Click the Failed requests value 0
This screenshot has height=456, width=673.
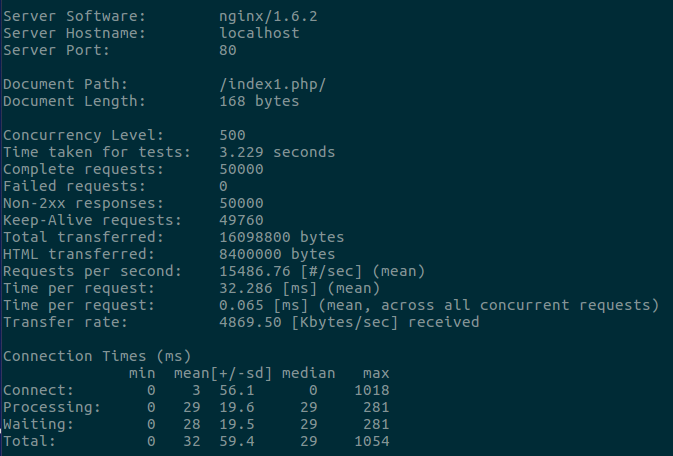(x=223, y=186)
